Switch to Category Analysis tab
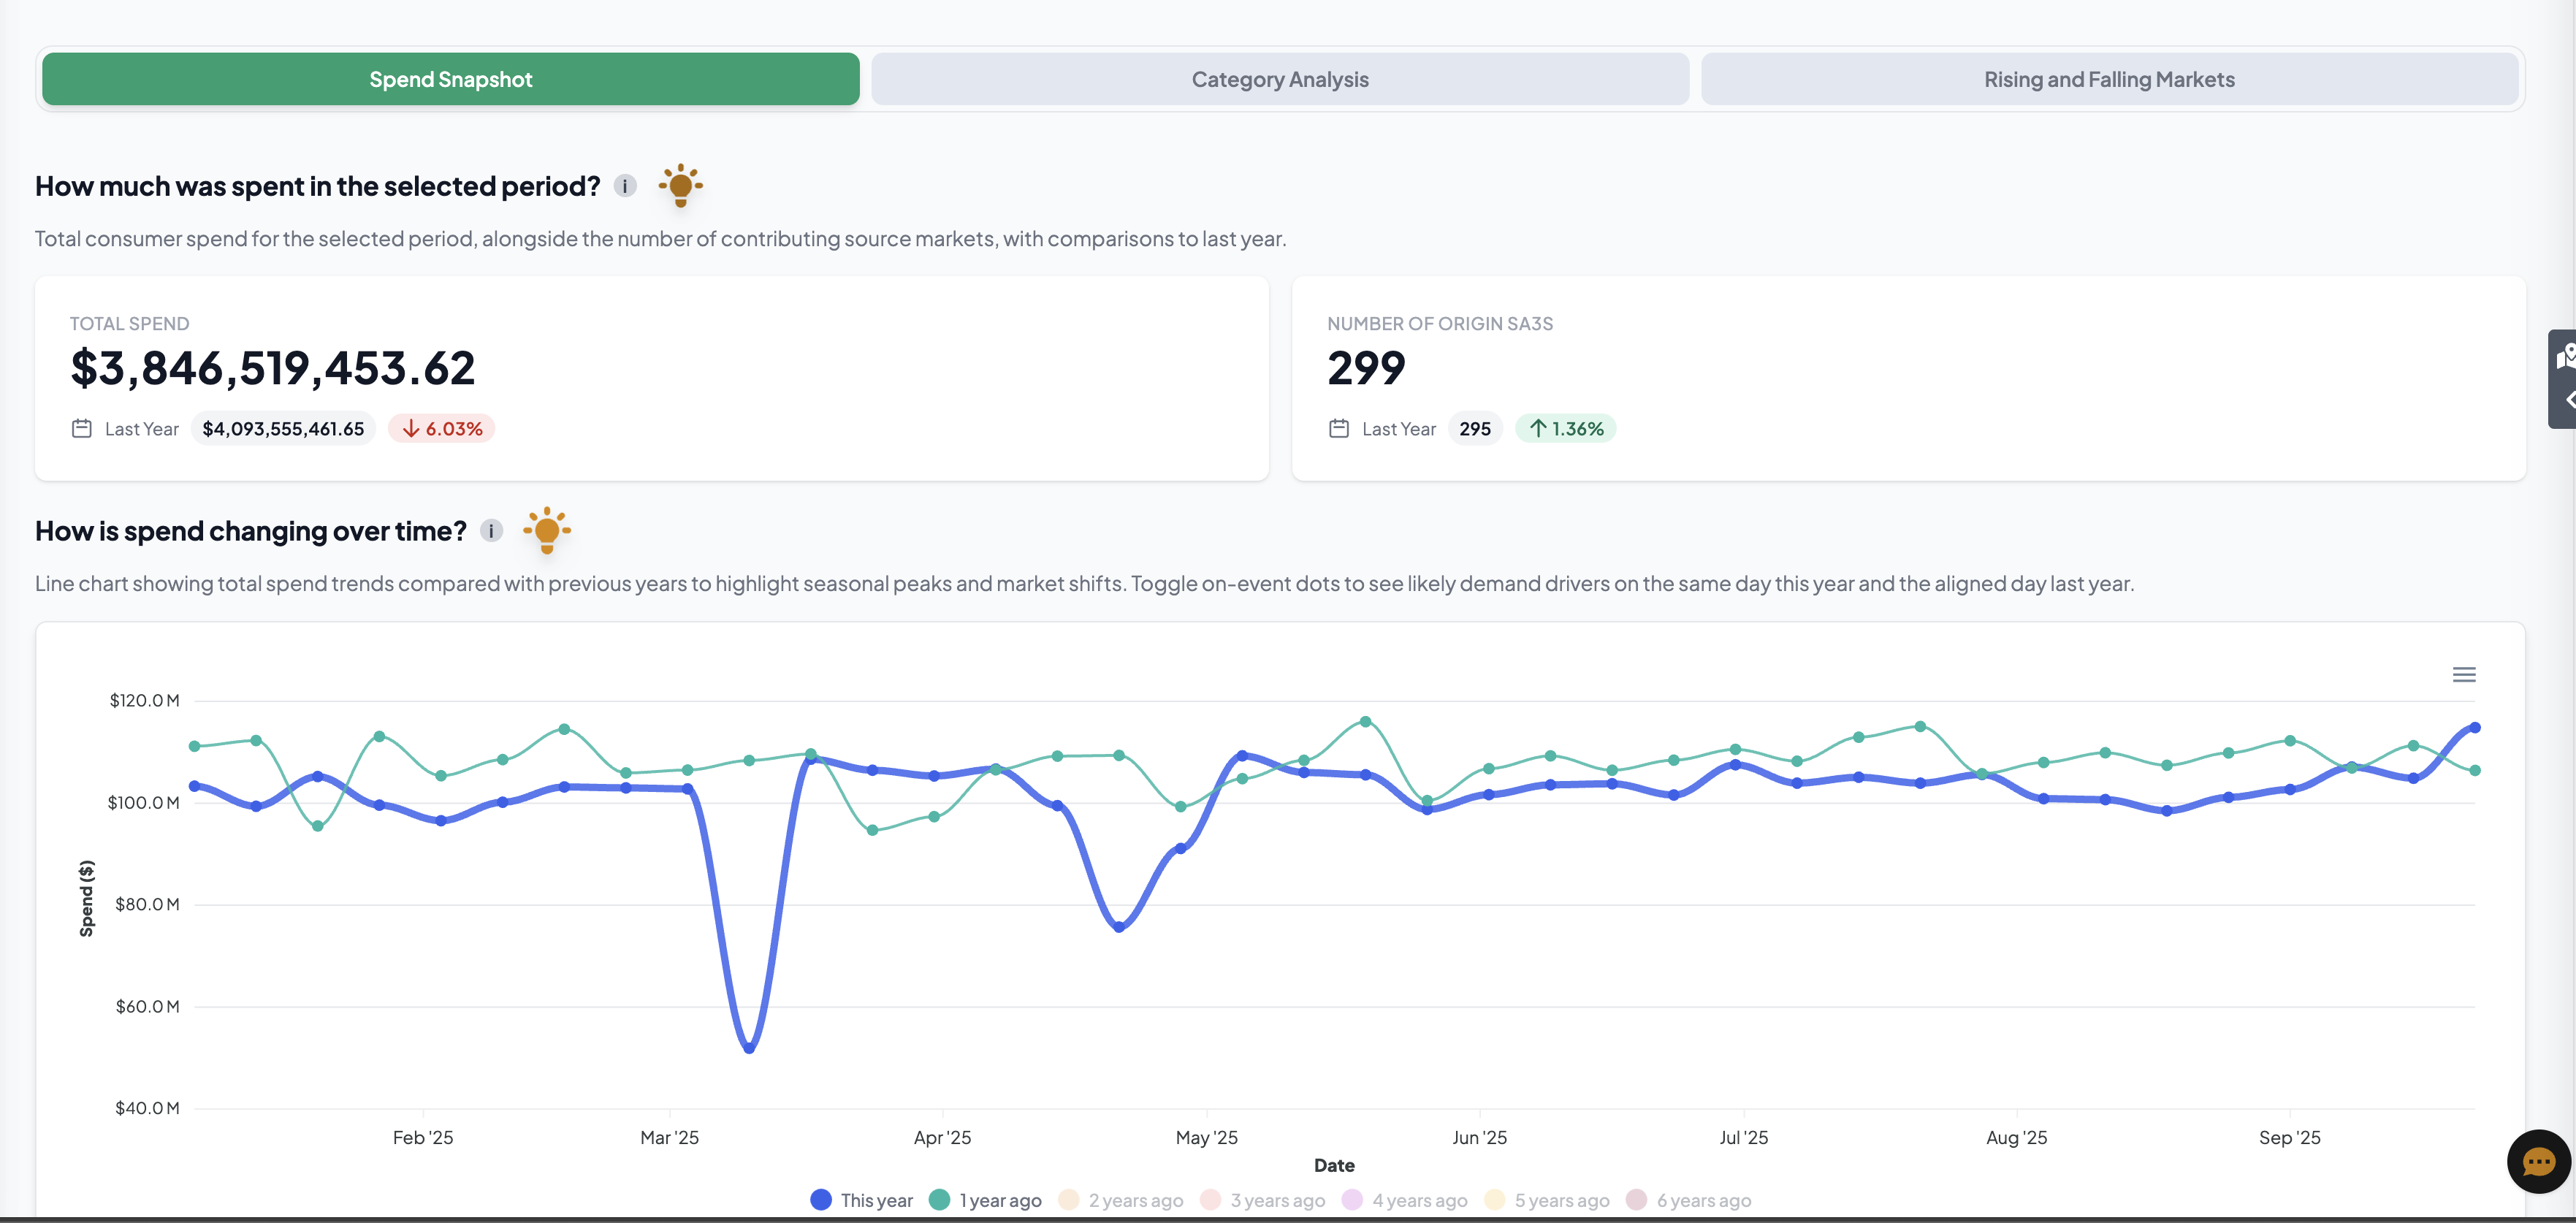The width and height of the screenshot is (2576, 1223). [x=1279, y=79]
